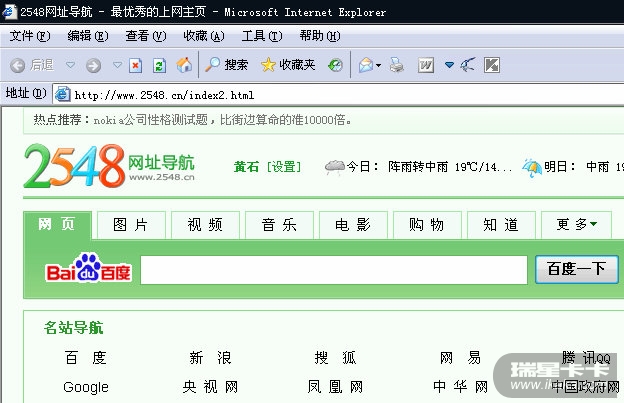Open the Google site link
Image resolution: width=624 pixels, height=403 pixels.
point(86,387)
